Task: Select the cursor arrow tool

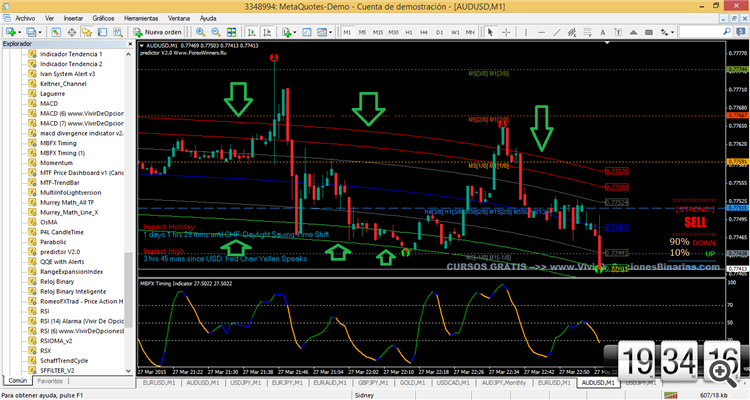Action: (490, 32)
